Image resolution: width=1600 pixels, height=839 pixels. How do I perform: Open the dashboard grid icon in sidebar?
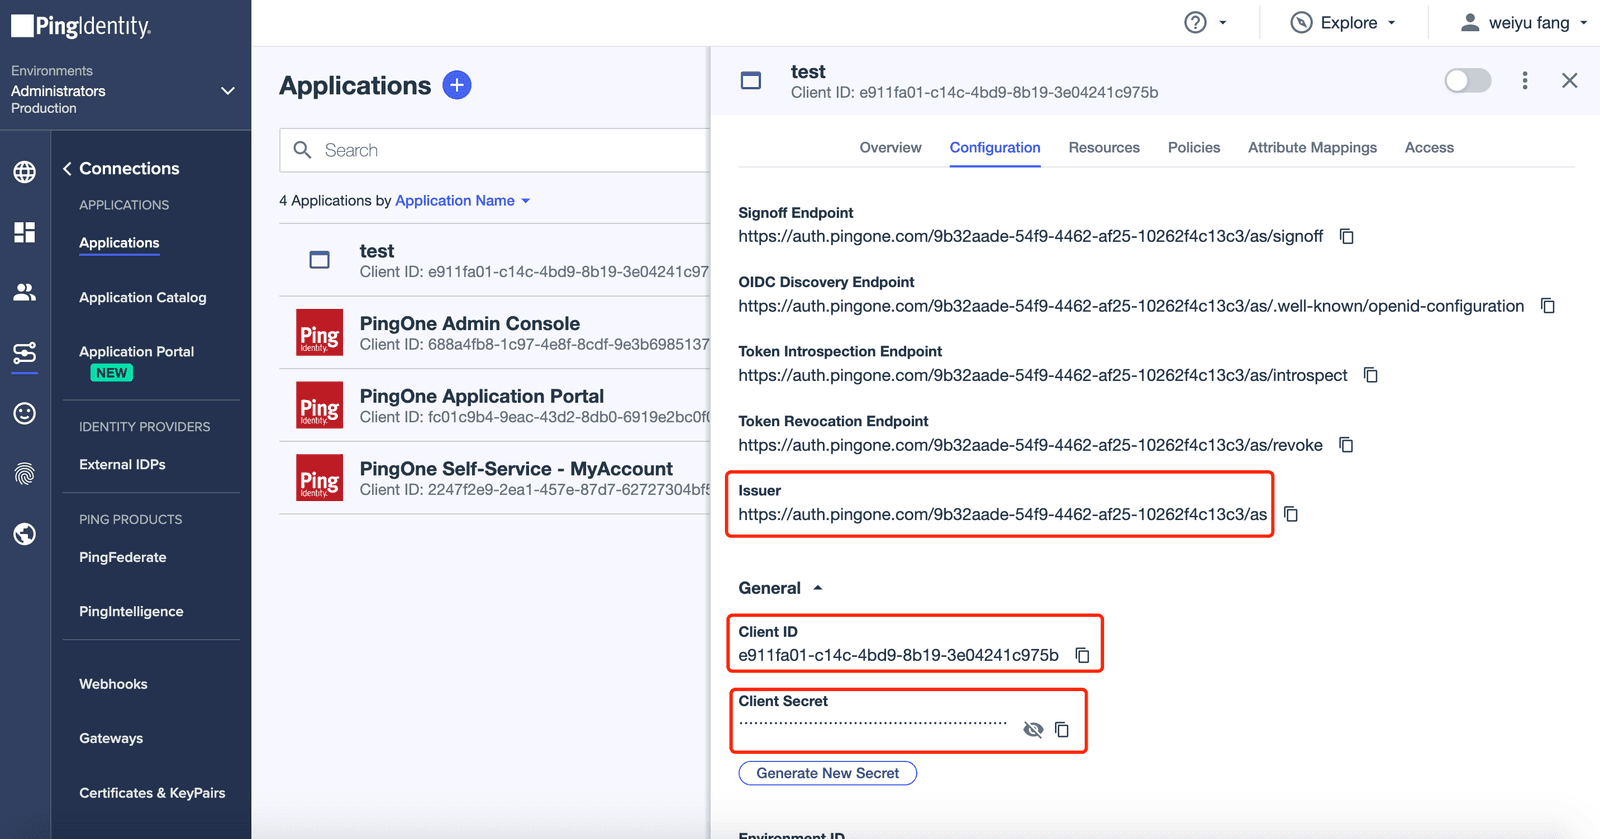tap(25, 232)
